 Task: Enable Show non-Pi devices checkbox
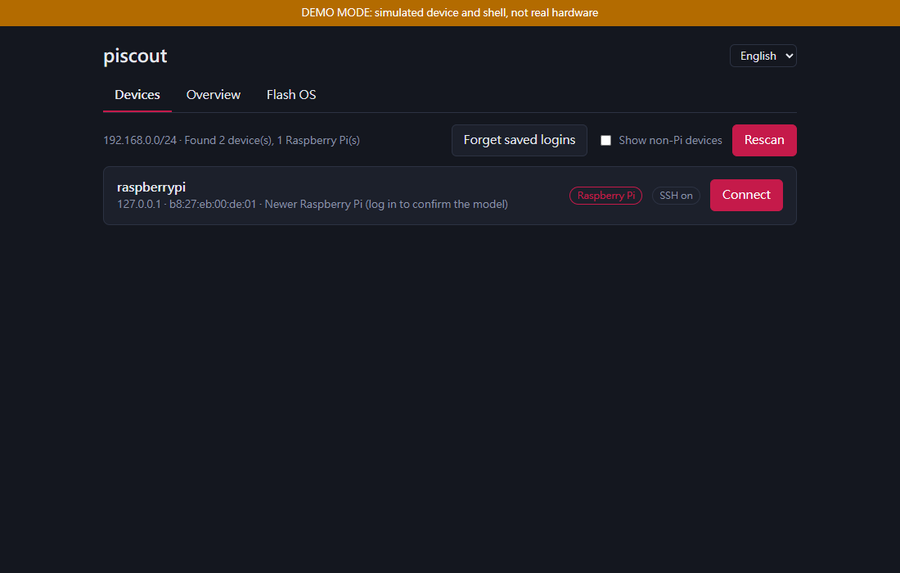[606, 140]
